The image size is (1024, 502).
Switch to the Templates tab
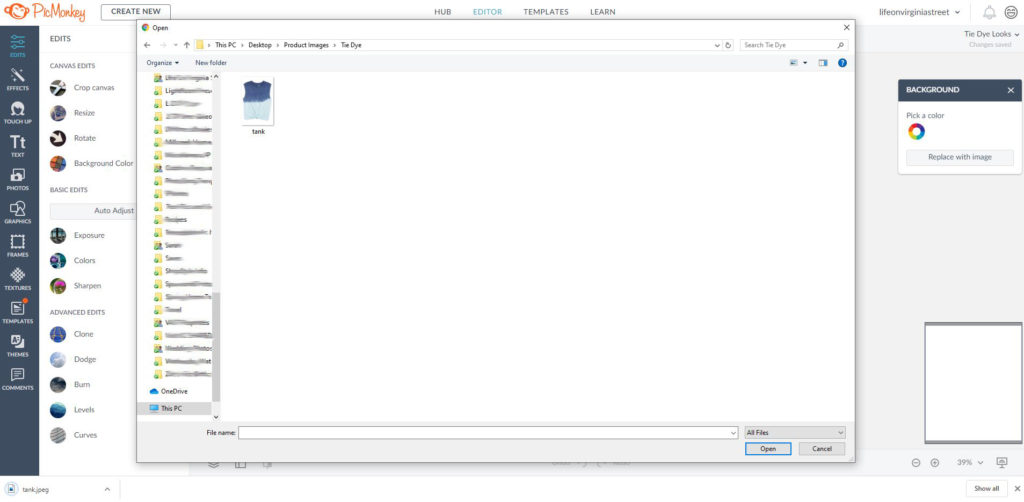click(545, 12)
